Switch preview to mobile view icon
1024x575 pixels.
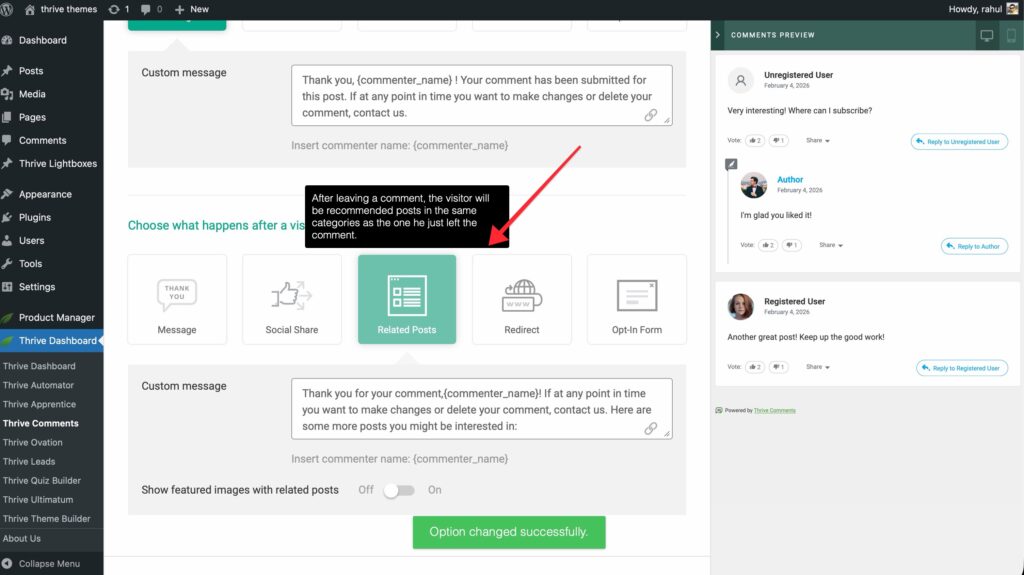point(1011,36)
